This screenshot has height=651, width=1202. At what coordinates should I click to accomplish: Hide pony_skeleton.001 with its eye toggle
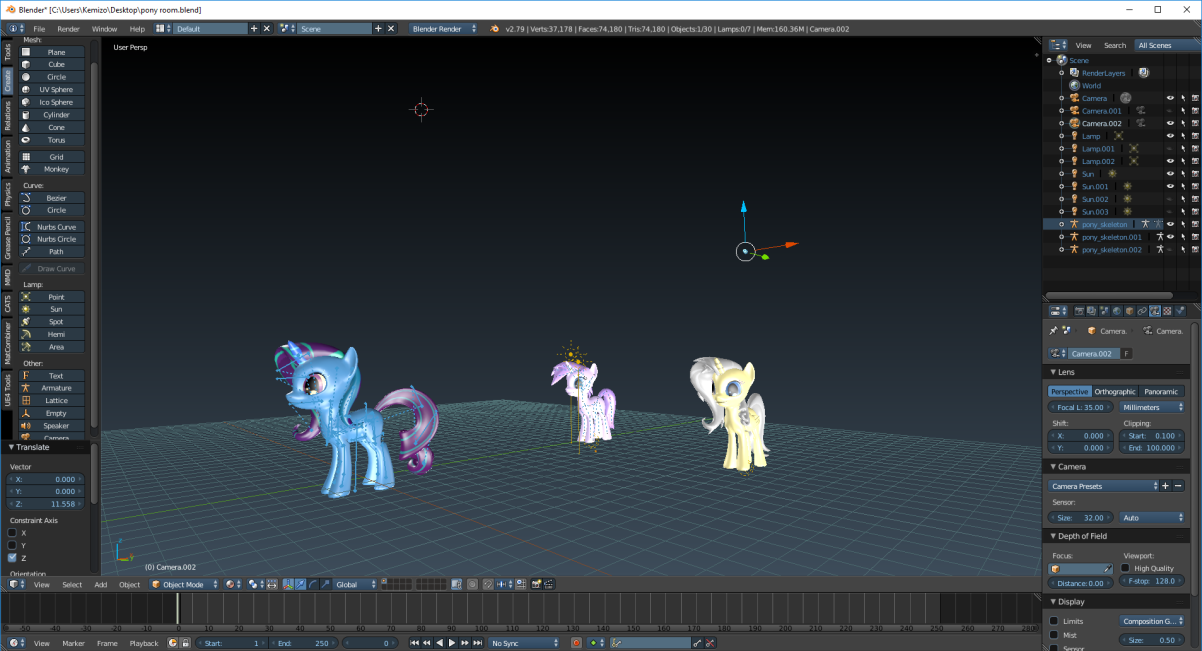tap(1169, 237)
